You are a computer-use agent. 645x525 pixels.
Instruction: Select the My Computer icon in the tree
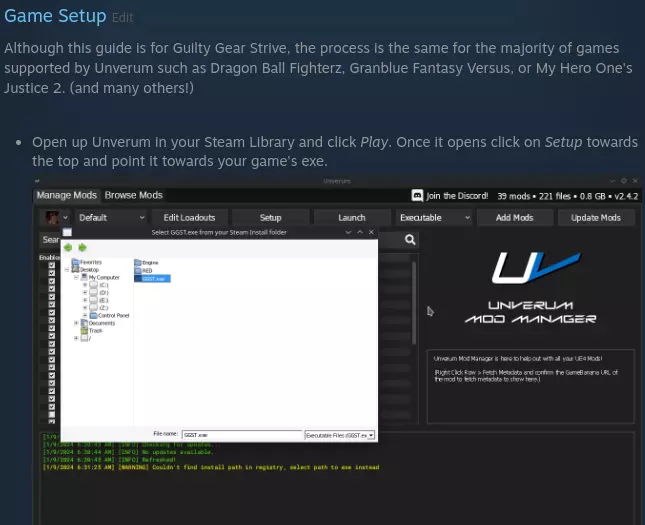84,277
